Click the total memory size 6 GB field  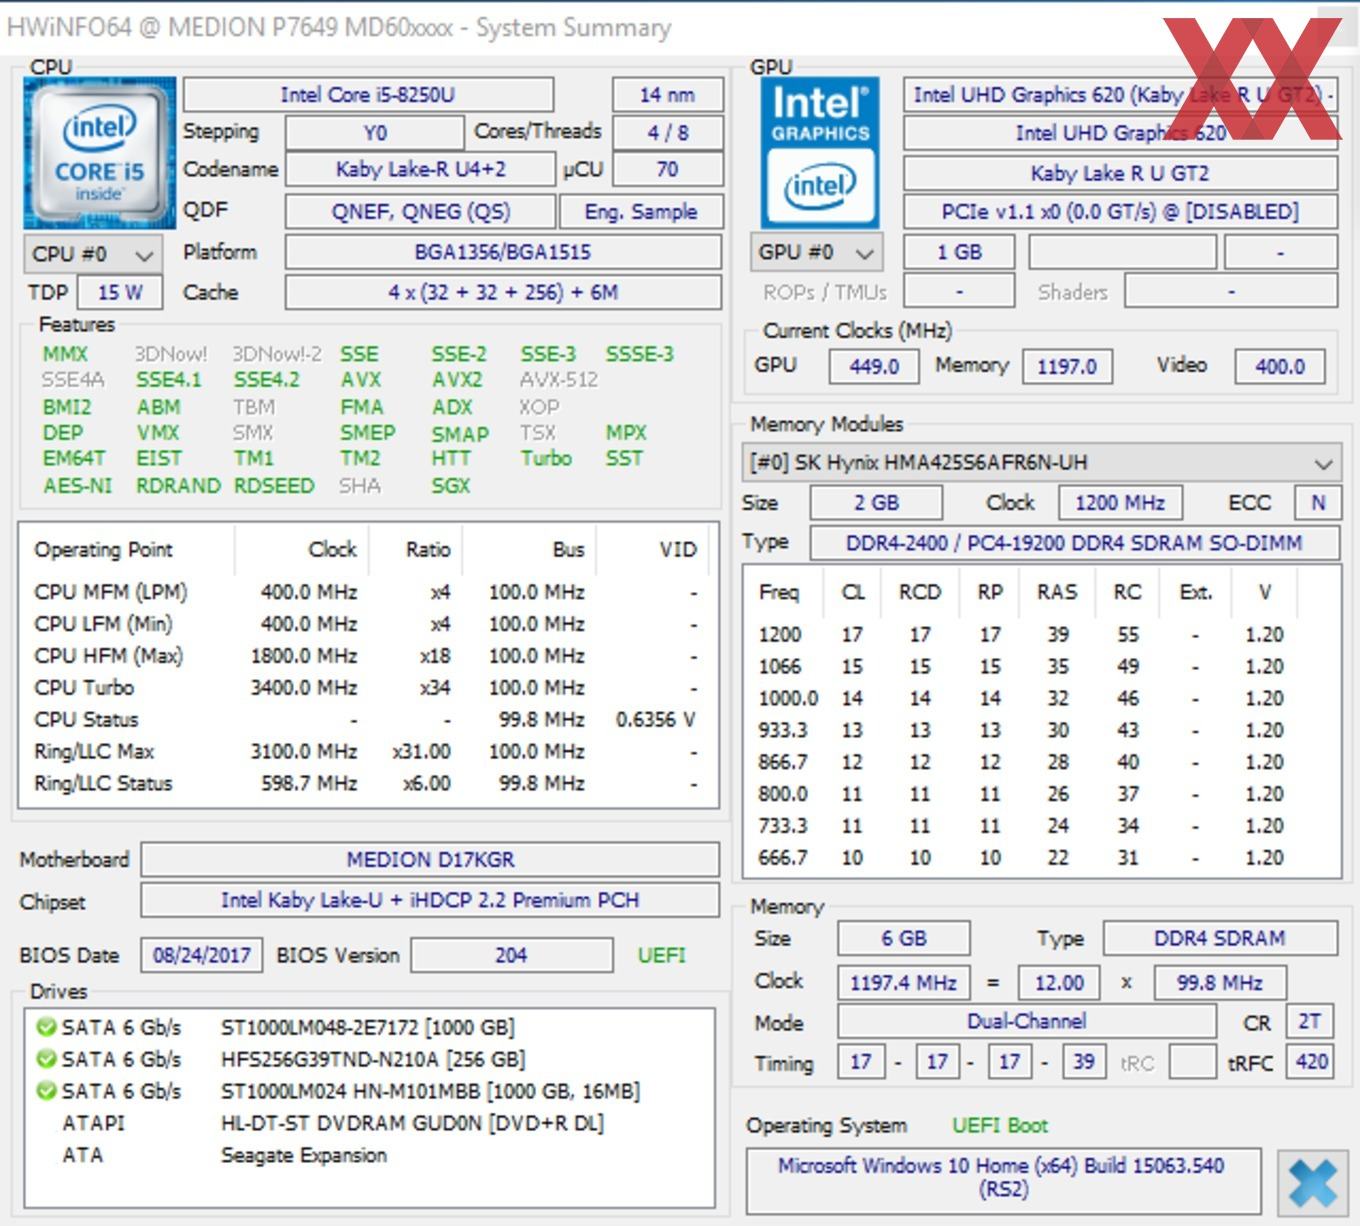coord(903,939)
